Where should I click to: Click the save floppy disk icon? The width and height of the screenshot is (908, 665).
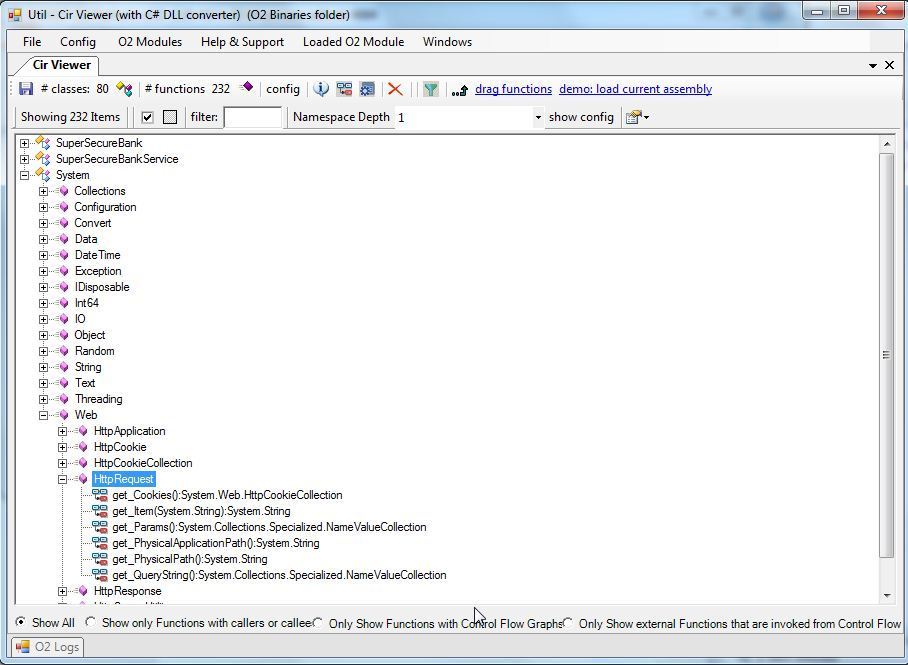[x=26, y=89]
